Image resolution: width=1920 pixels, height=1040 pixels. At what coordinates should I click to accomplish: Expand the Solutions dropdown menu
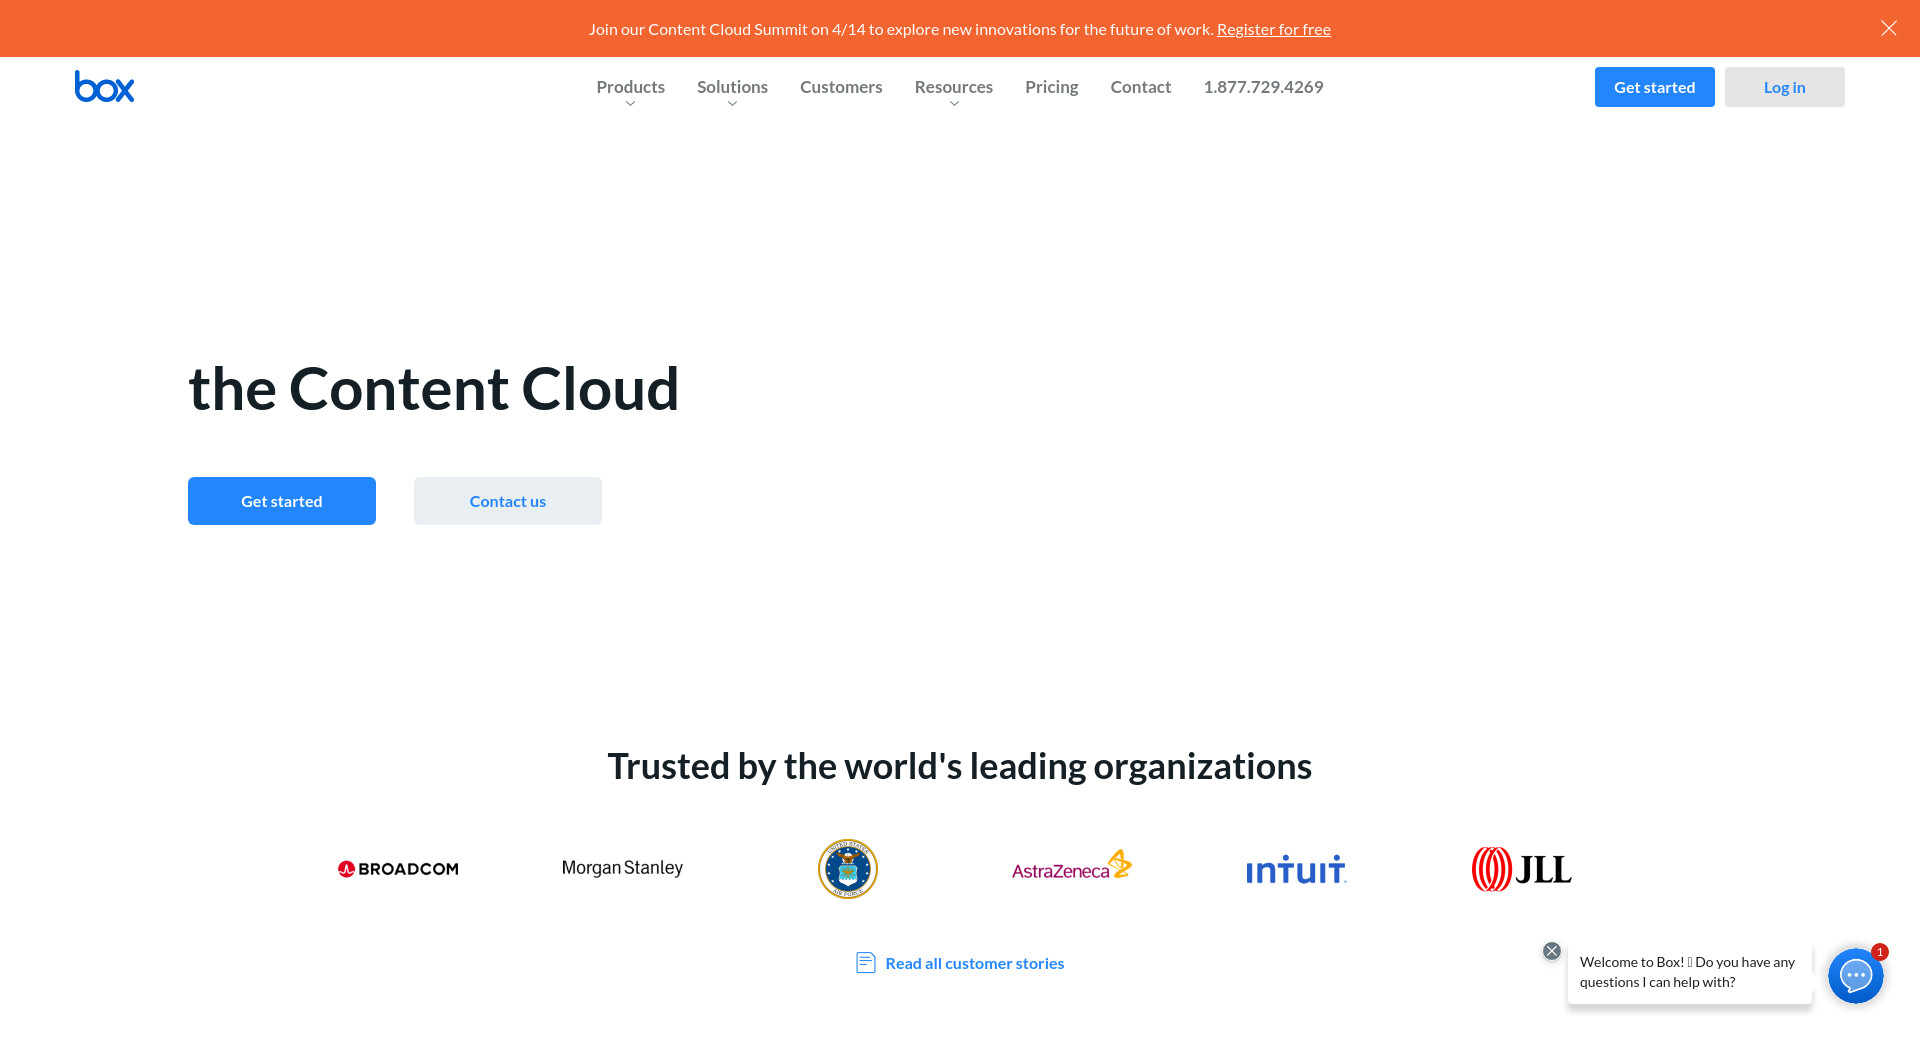(732, 88)
